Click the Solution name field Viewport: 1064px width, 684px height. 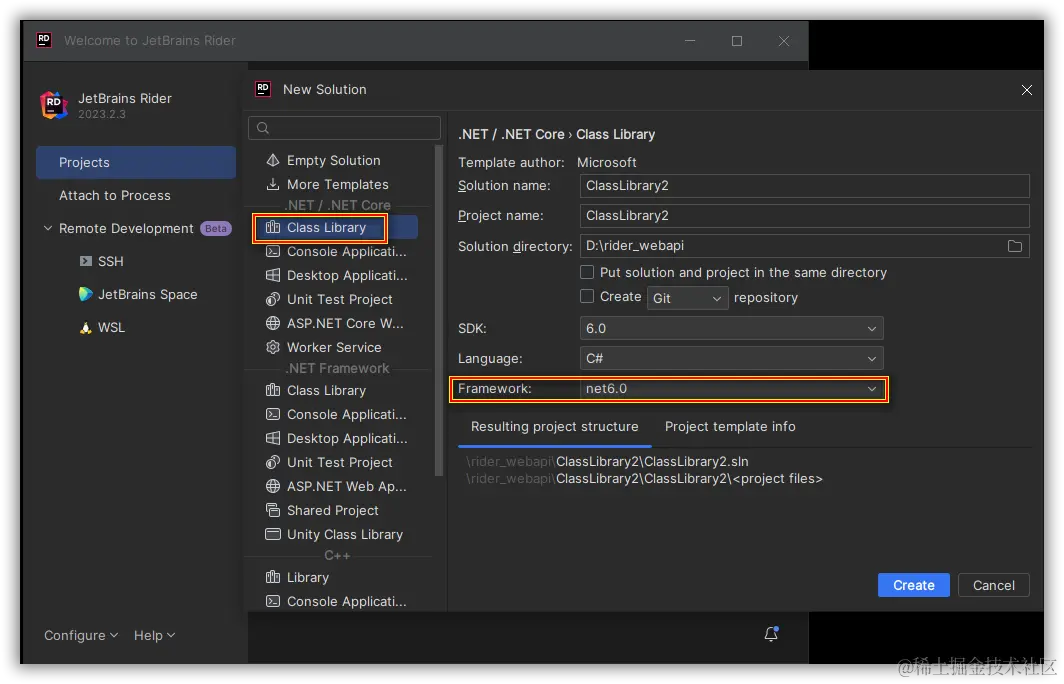[x=804, y=185]
